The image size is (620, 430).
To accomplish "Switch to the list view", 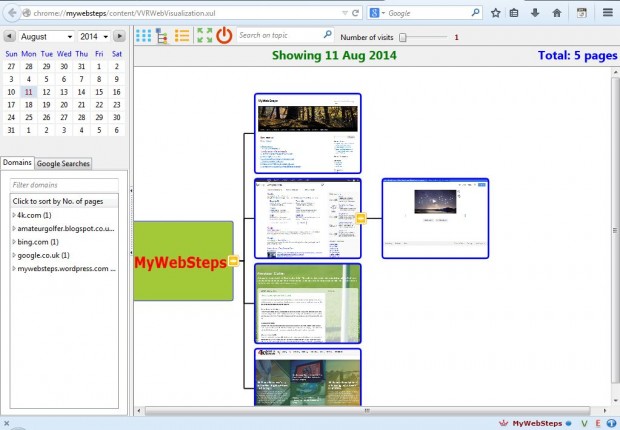I will click(182, 36).
